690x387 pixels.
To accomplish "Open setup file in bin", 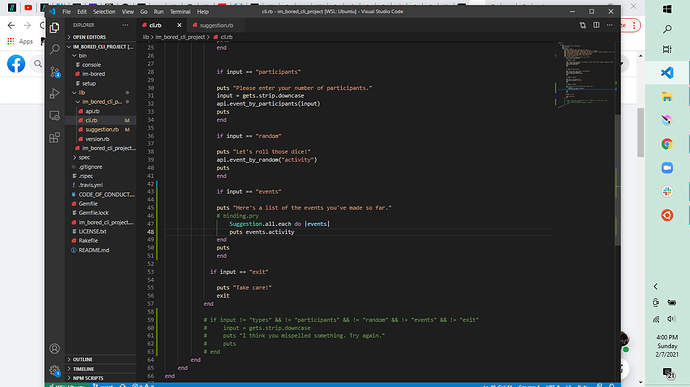I will pyautogui.click(x=101, y=83).
